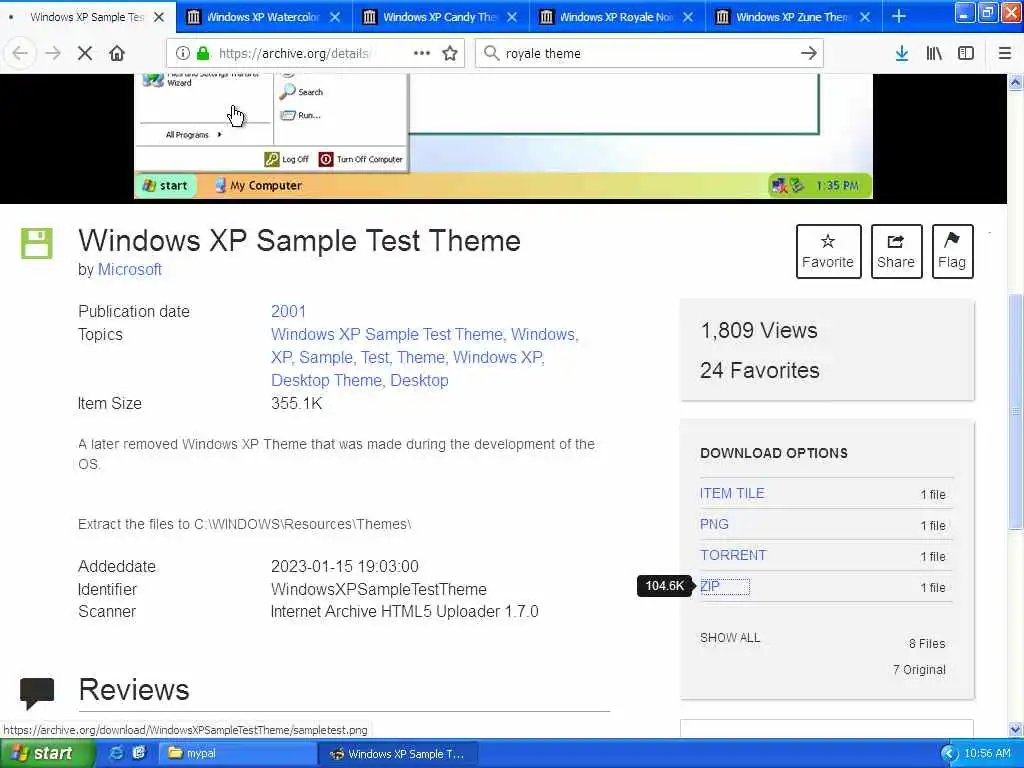This screenshot has height=768, width=1024.
Task: Click the 7 Original count
Action: click(x=919, y=670)
